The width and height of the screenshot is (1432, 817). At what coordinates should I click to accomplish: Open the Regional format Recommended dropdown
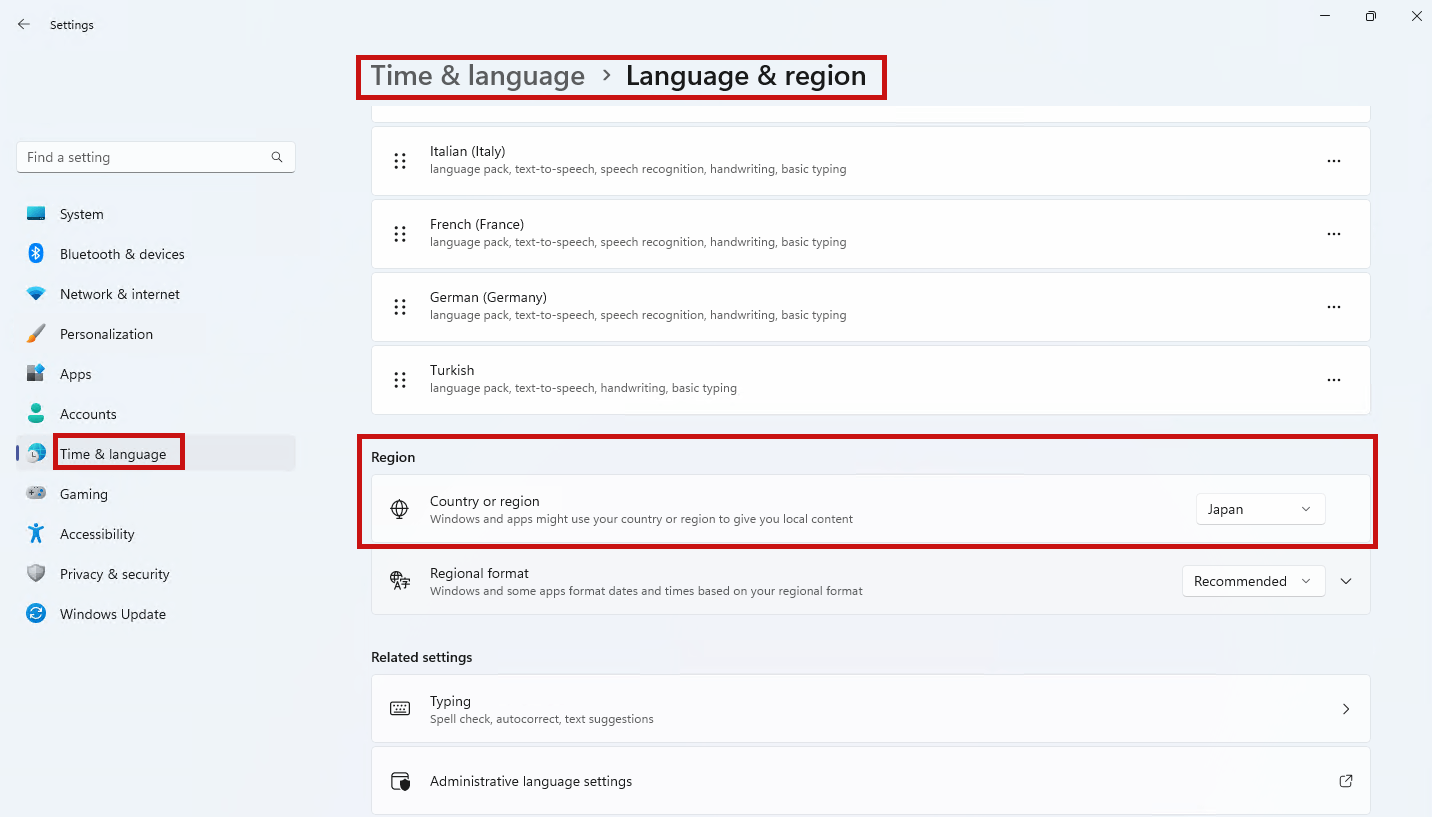[x=1253, y=581]
